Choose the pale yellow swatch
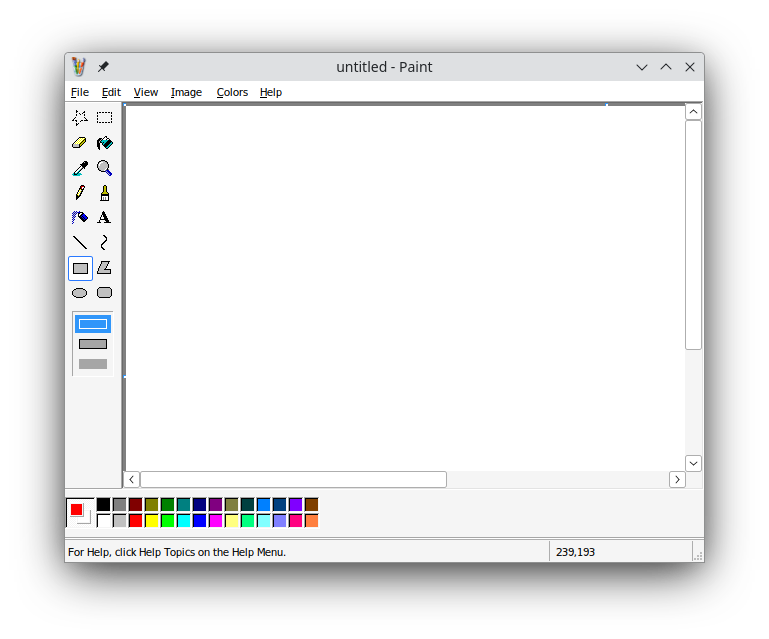 pos(231,520)
